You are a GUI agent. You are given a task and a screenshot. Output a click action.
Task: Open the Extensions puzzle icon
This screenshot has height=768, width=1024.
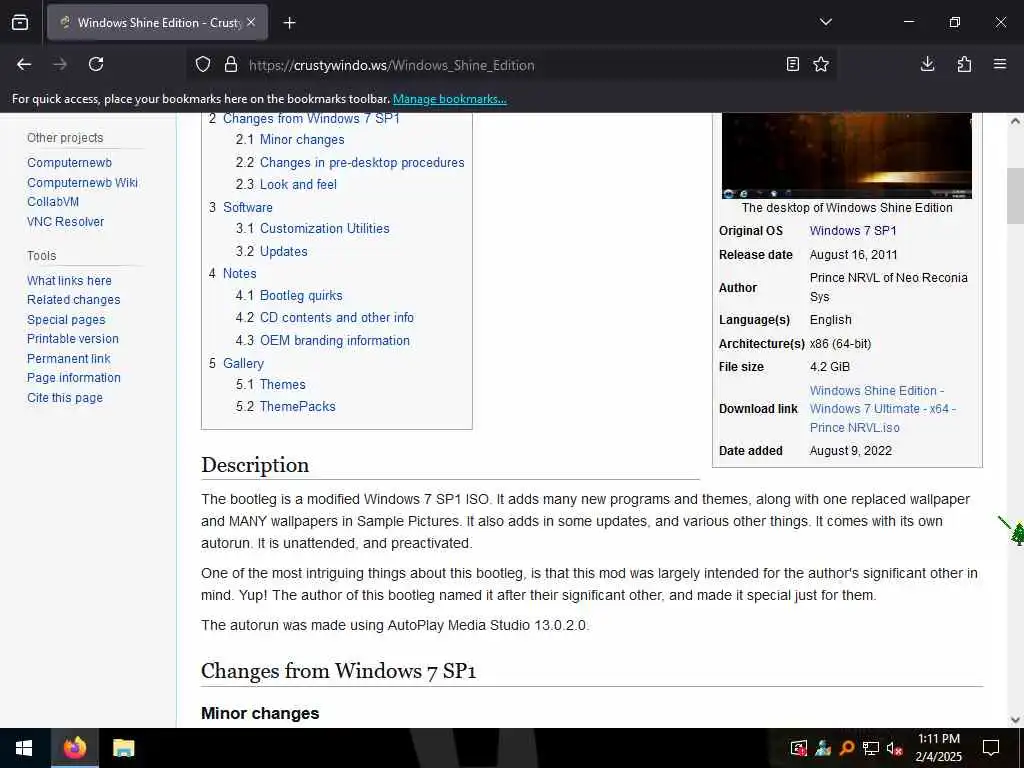(964, 64)
